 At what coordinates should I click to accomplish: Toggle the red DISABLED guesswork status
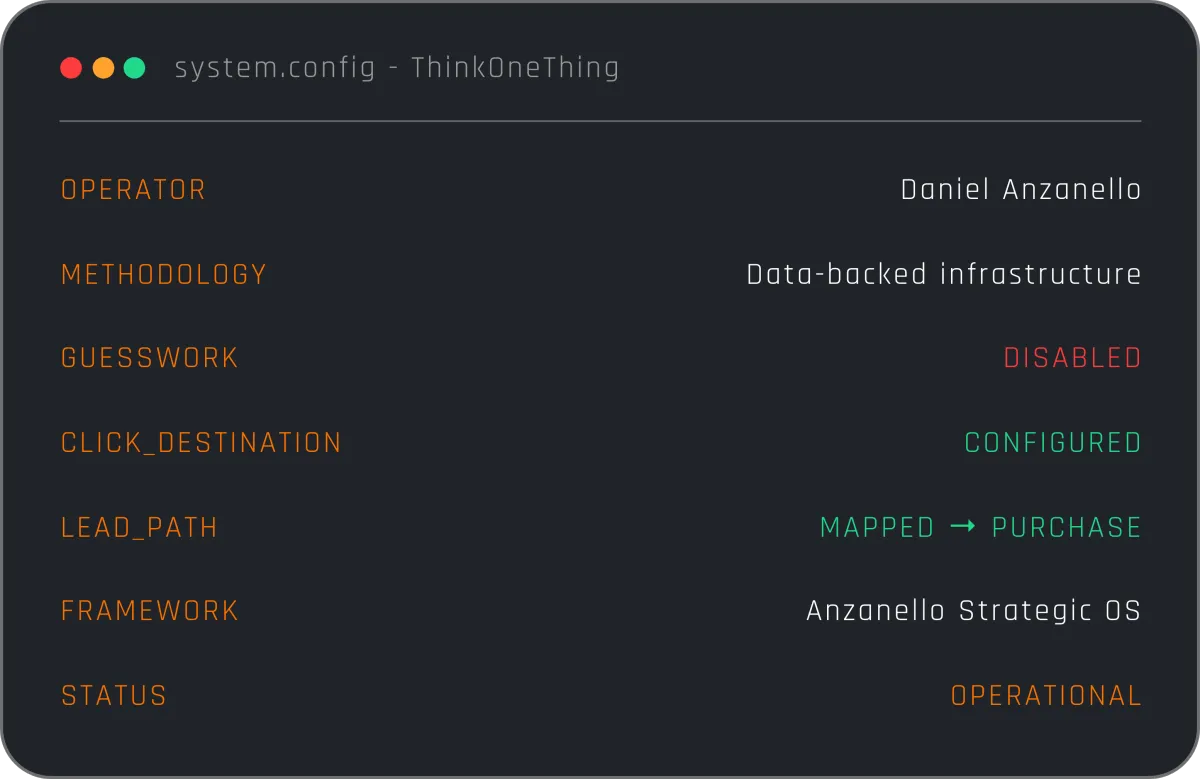(x=1072, y=358)
